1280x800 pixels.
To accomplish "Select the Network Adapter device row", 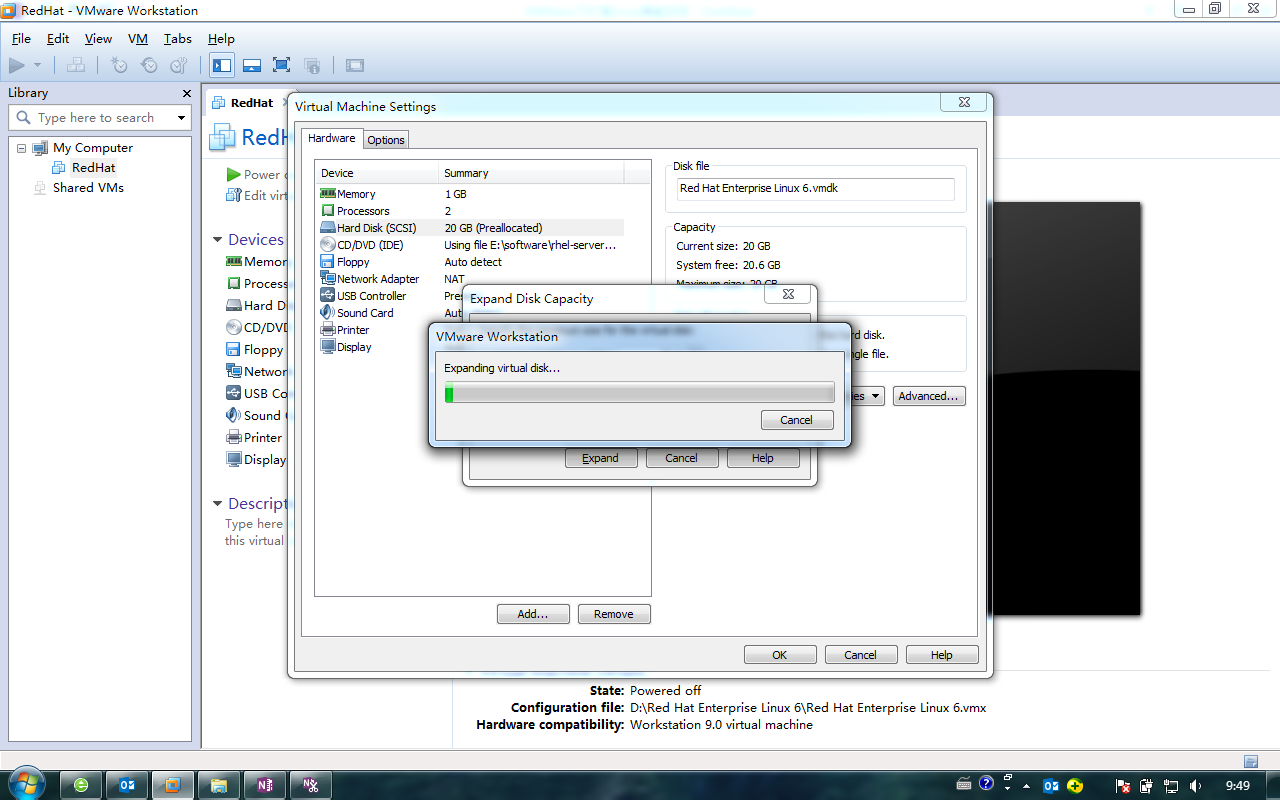I will pyautogui.click(x=470, y=279).
